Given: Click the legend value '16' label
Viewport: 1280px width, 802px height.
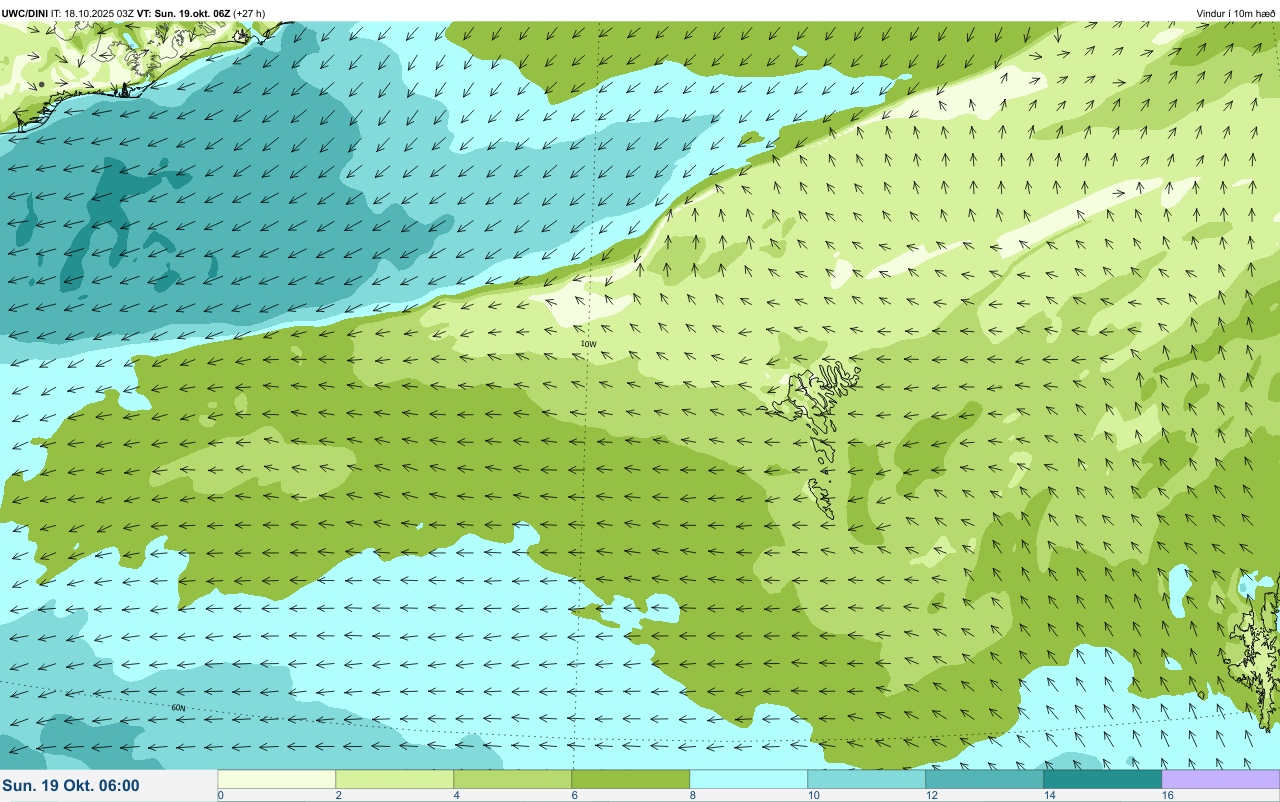Looking at the screenshot, I should 1167,795.
